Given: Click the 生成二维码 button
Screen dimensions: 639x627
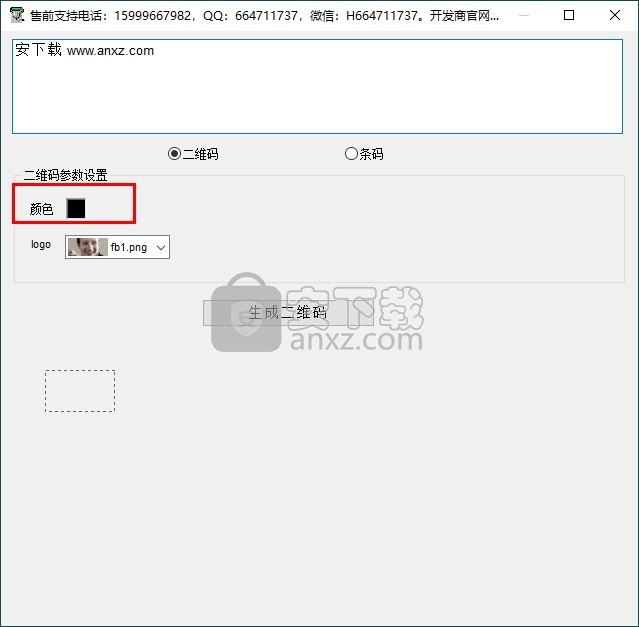Looking at the screenshot, I should pyautogui.click(x=288, y=313).
